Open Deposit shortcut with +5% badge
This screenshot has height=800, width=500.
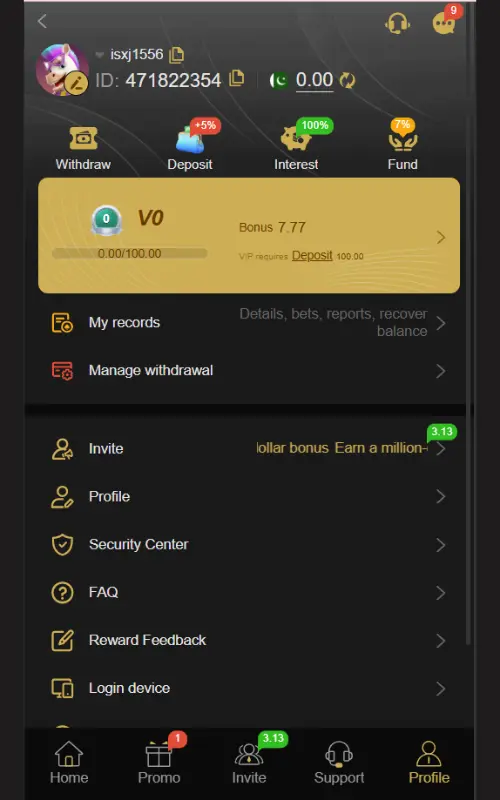tap(190, 148)
